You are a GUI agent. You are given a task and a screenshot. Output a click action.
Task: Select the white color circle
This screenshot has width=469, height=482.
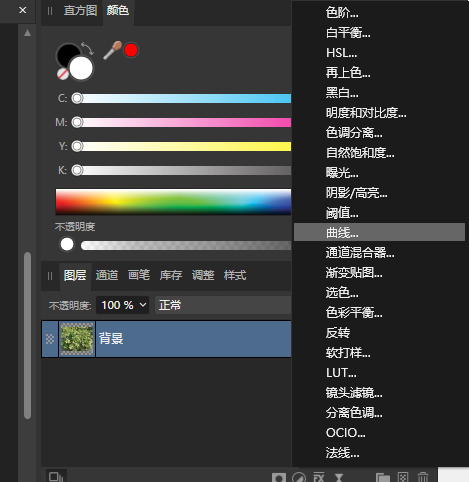(81, 68)
